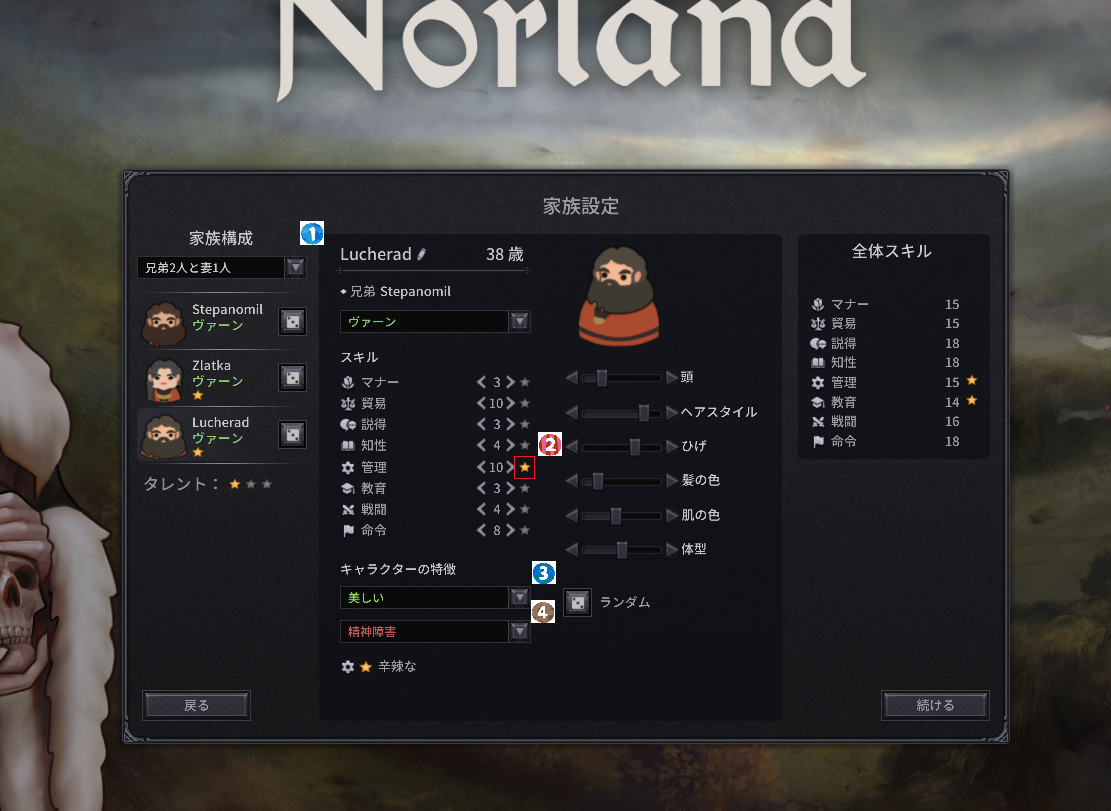Select Zlatka in the family list
The height and width of the screenshot is (811, 1111).
click(205, 378)
